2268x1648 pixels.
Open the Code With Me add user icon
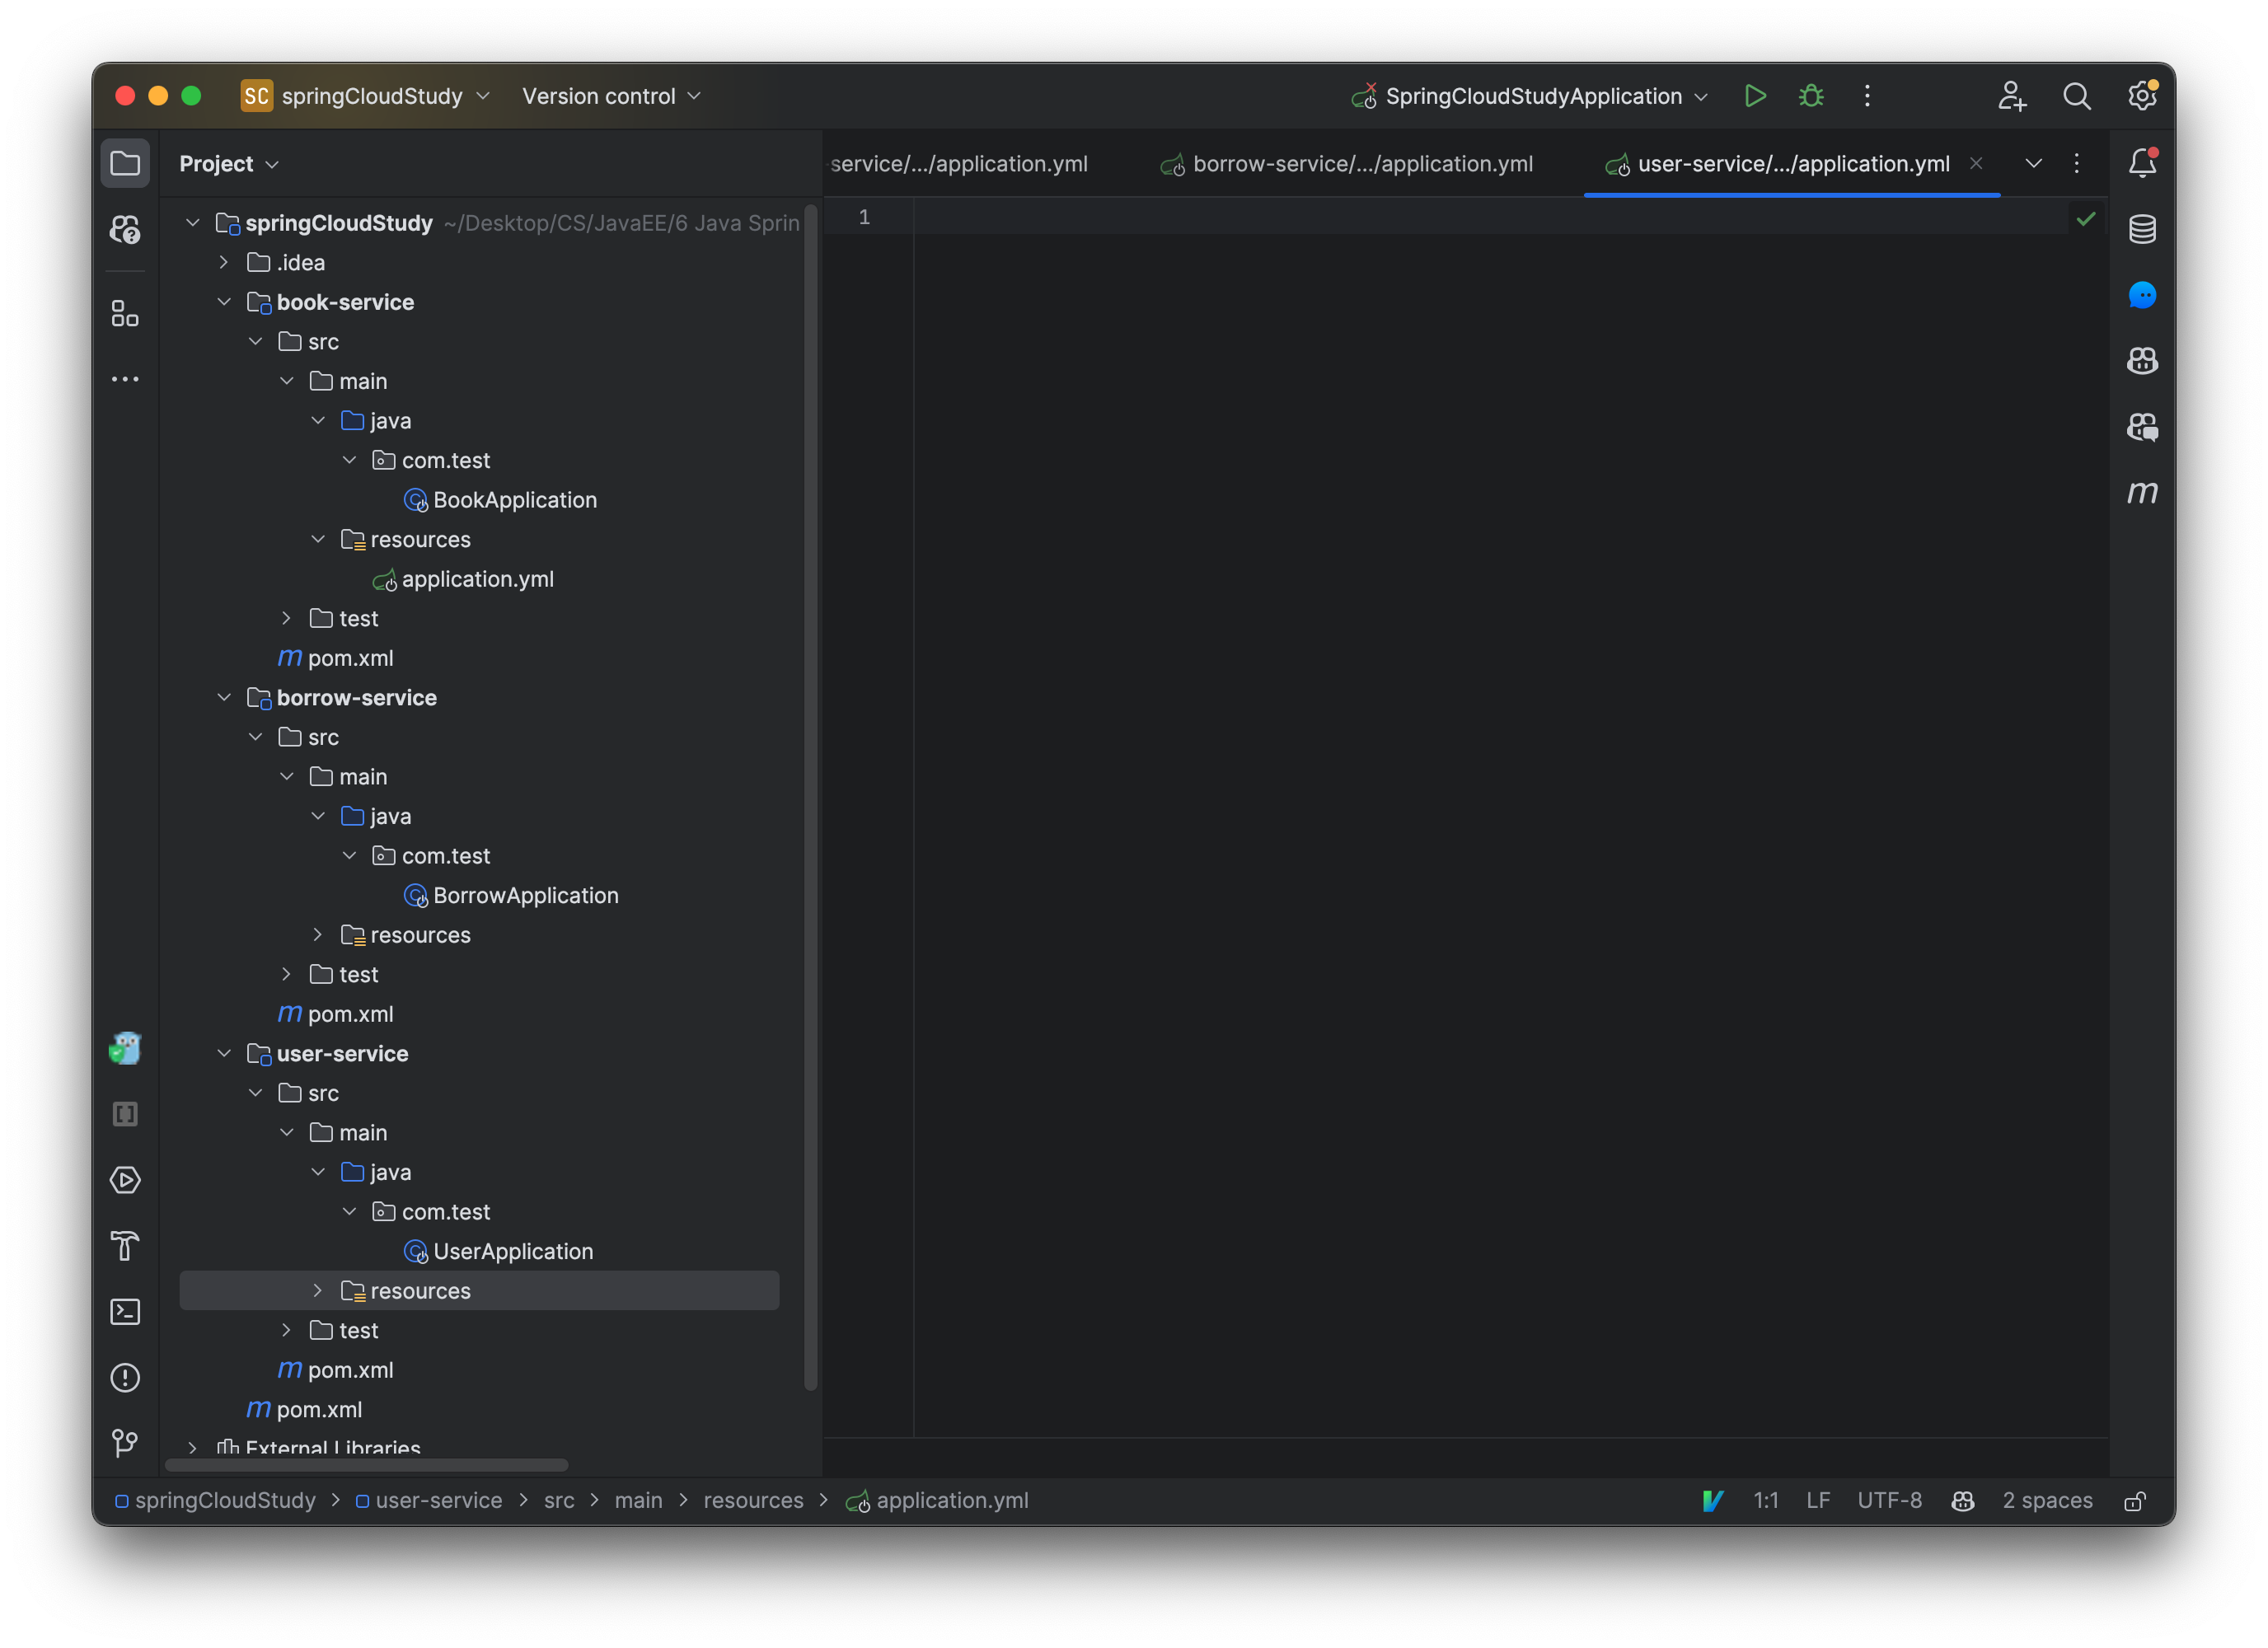[2012, 96]
